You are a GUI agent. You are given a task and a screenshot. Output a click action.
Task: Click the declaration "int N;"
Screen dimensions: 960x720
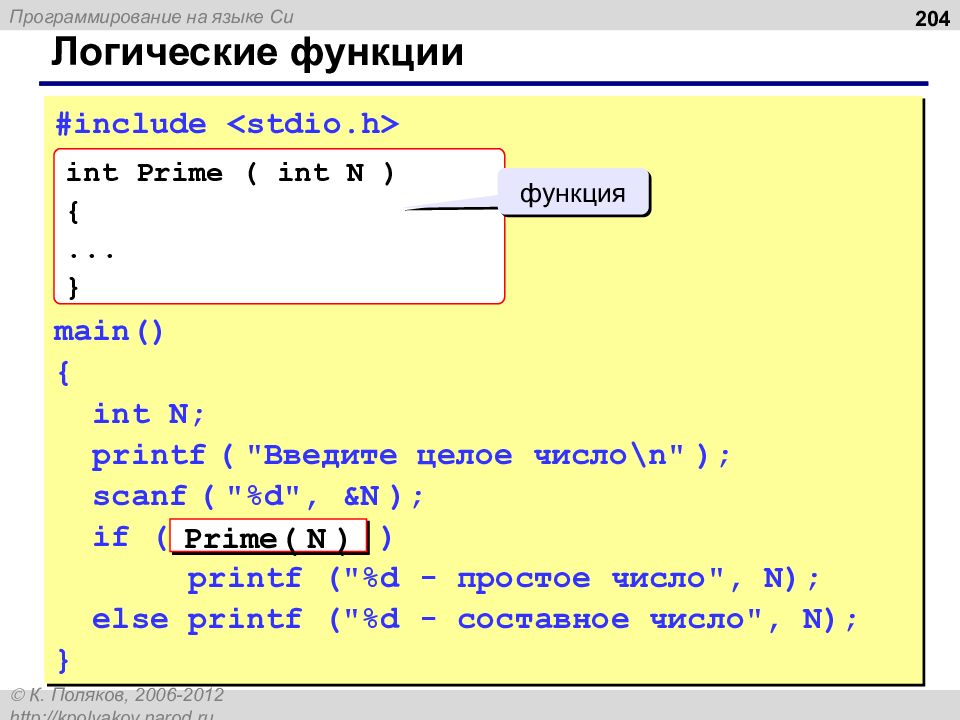(x=148, y=414)
